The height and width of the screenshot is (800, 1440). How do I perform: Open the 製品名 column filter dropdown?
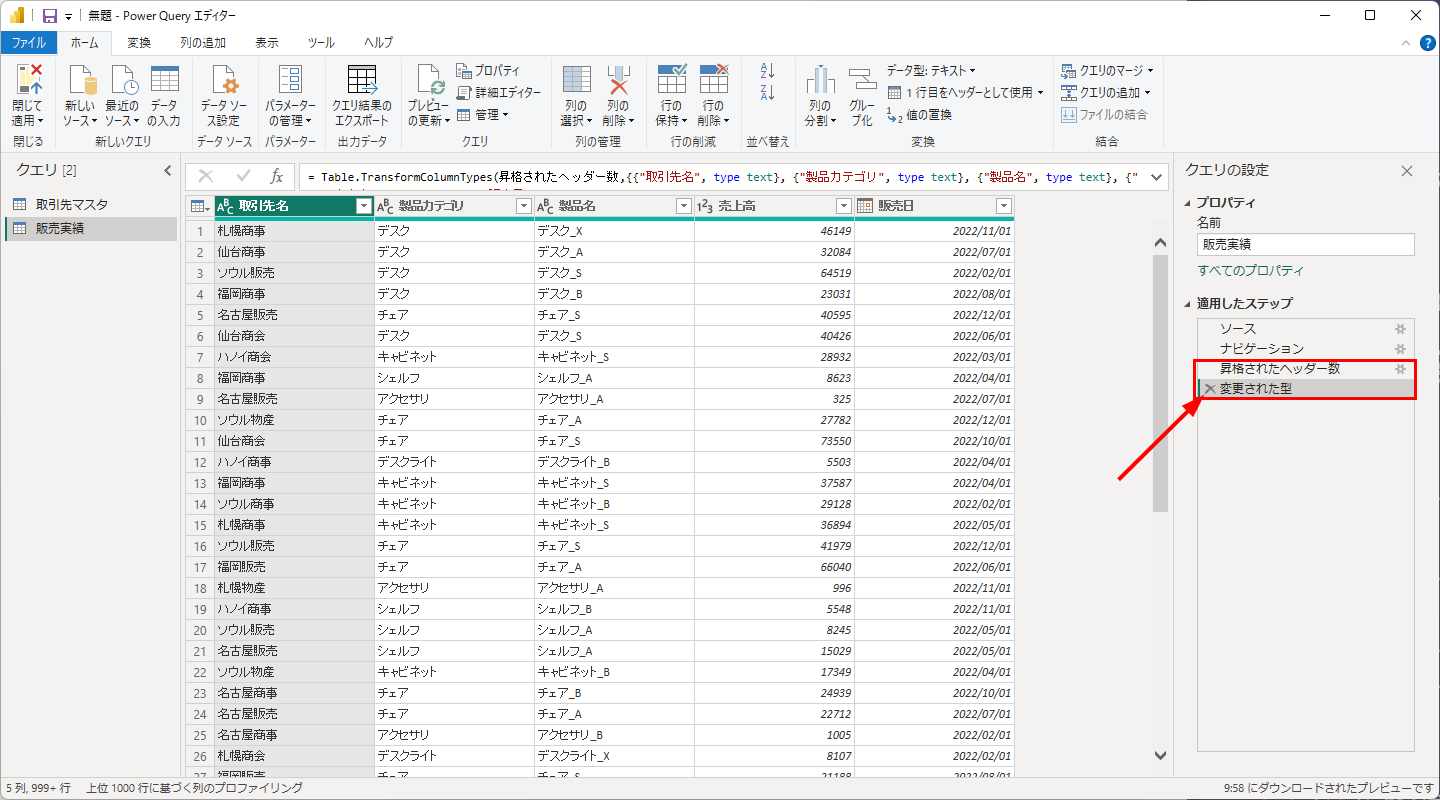[683, 206]
